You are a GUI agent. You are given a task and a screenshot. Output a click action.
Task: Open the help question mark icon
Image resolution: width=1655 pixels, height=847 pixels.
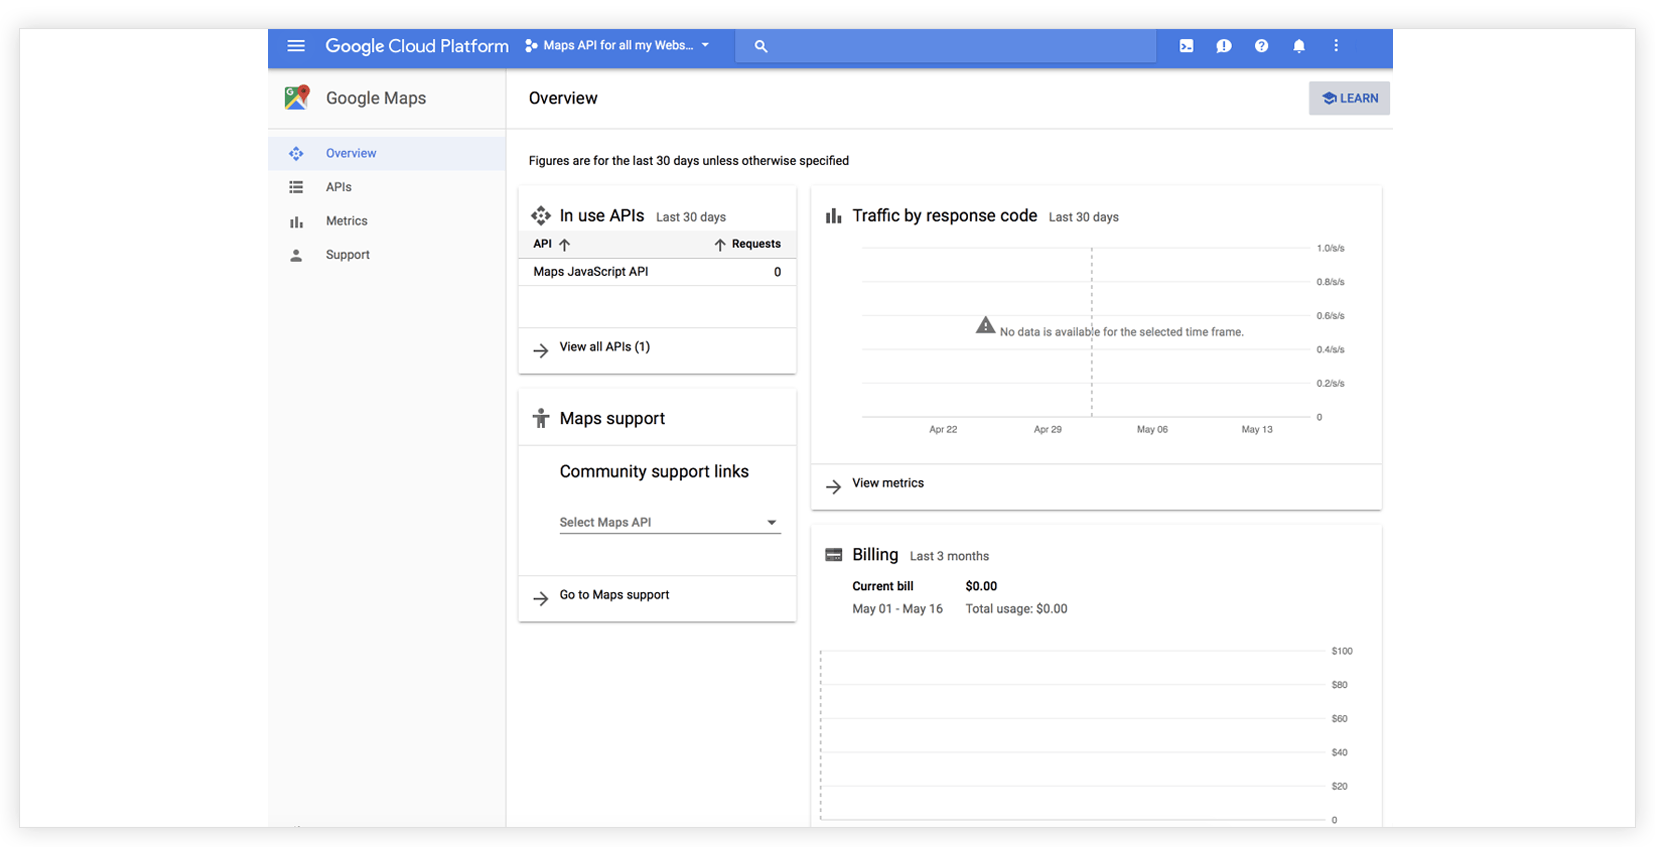pyautogui.click(x=1261, y=46)
